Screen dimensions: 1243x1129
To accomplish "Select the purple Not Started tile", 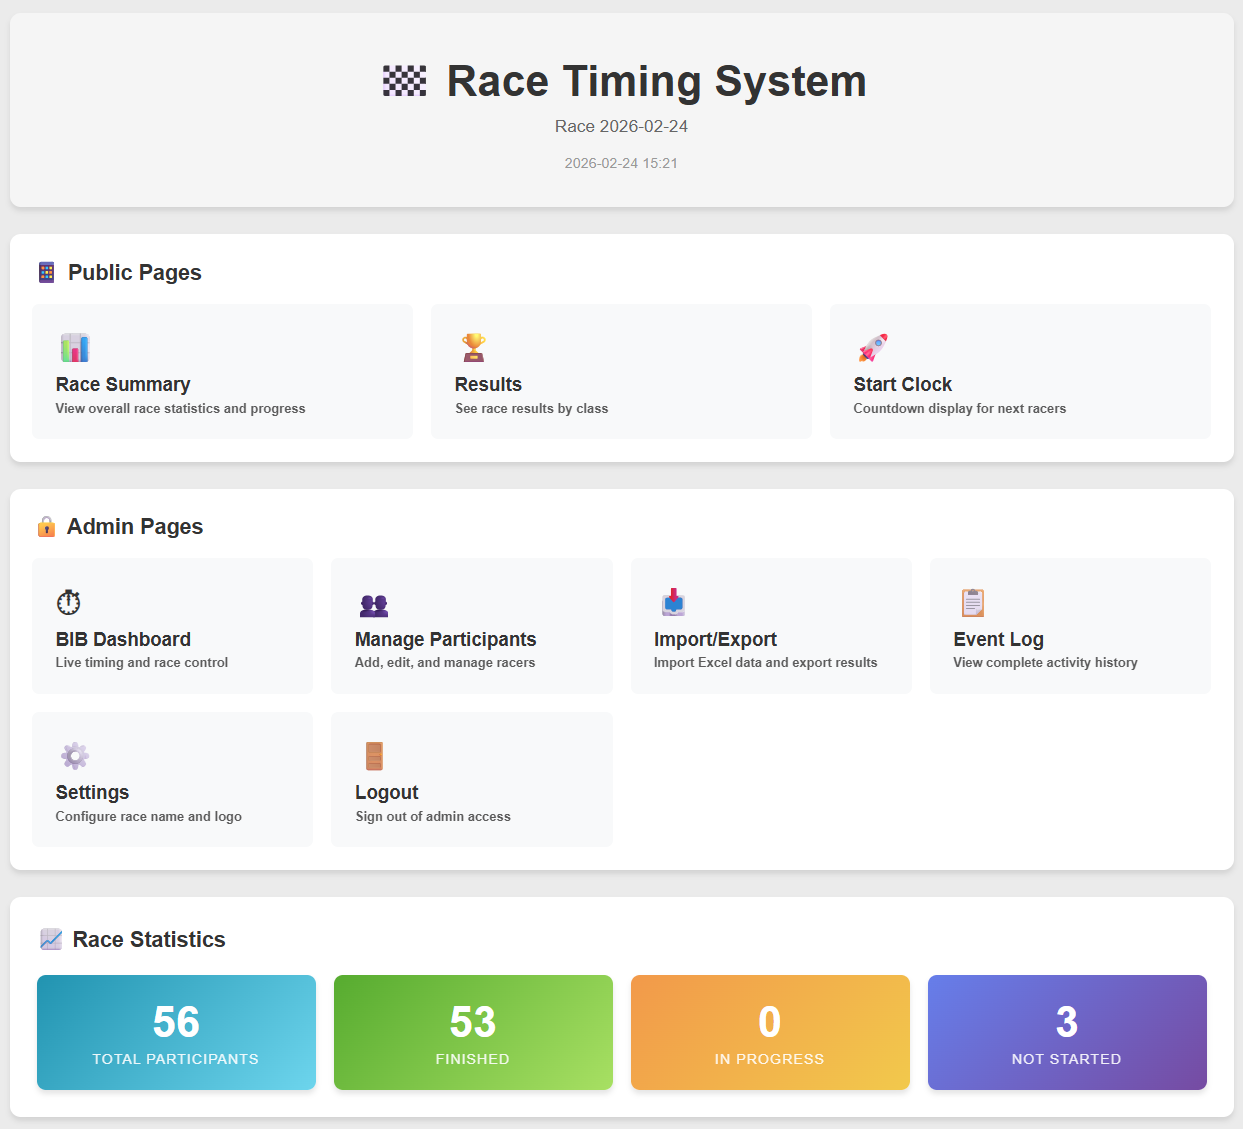I will tap(1067, 1032).
